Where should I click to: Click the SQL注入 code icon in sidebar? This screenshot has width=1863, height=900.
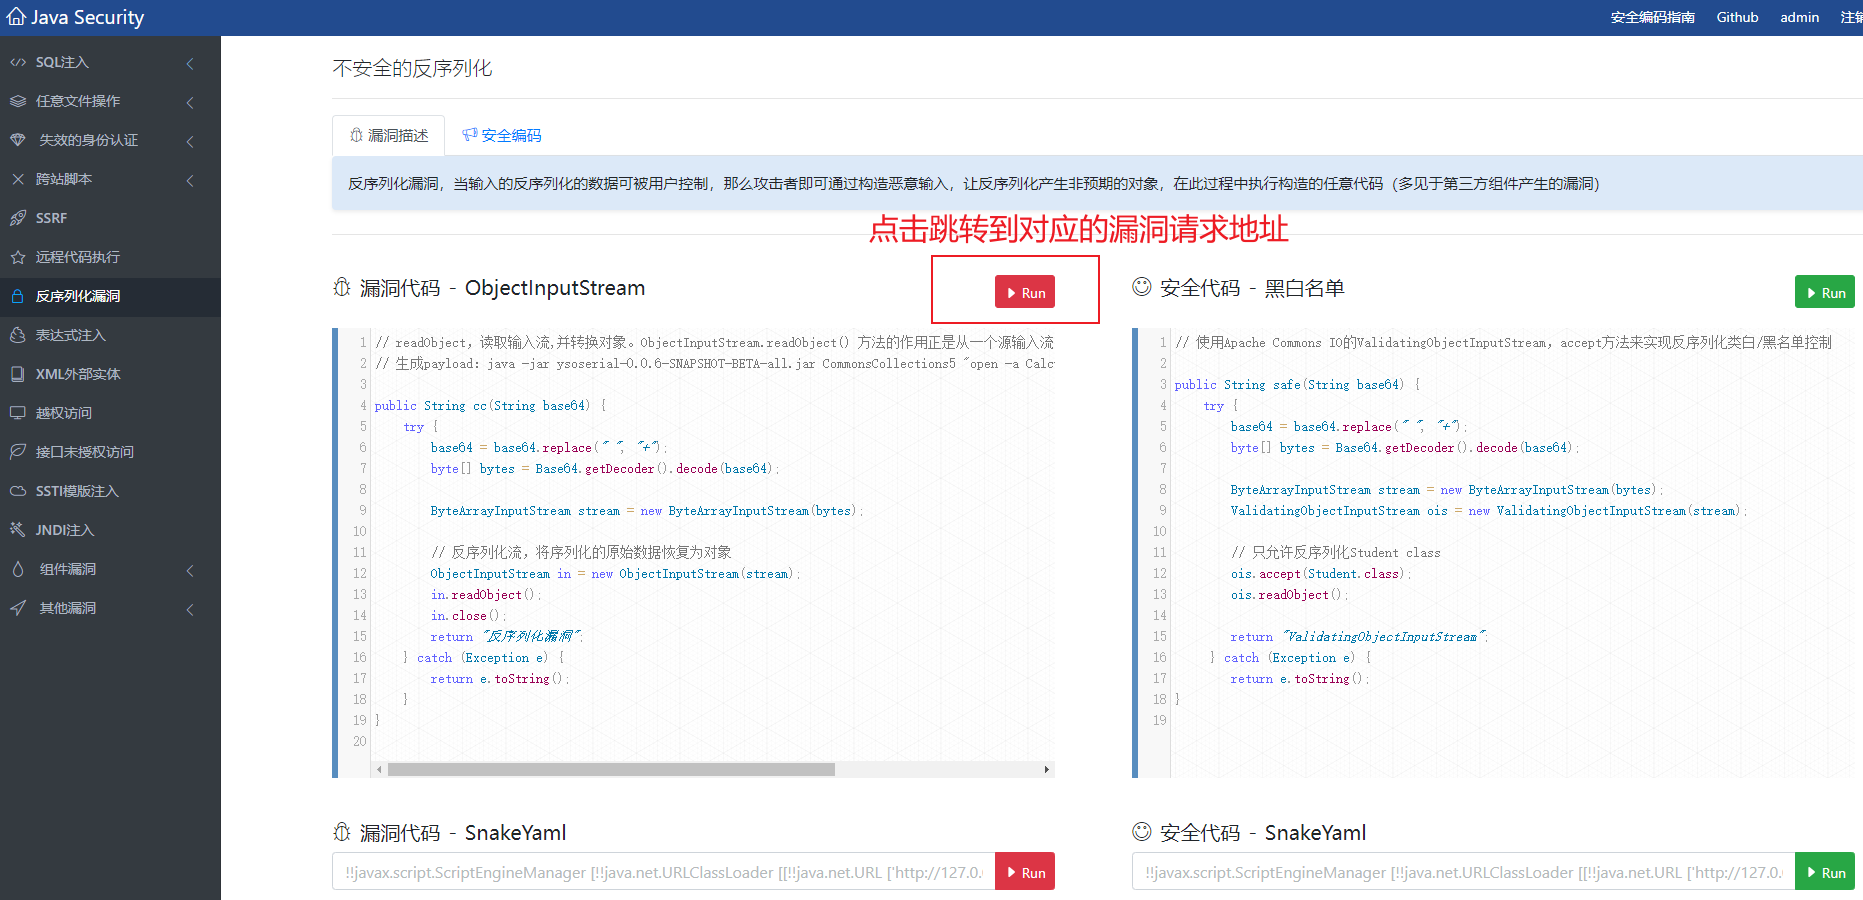pos(18,62)
